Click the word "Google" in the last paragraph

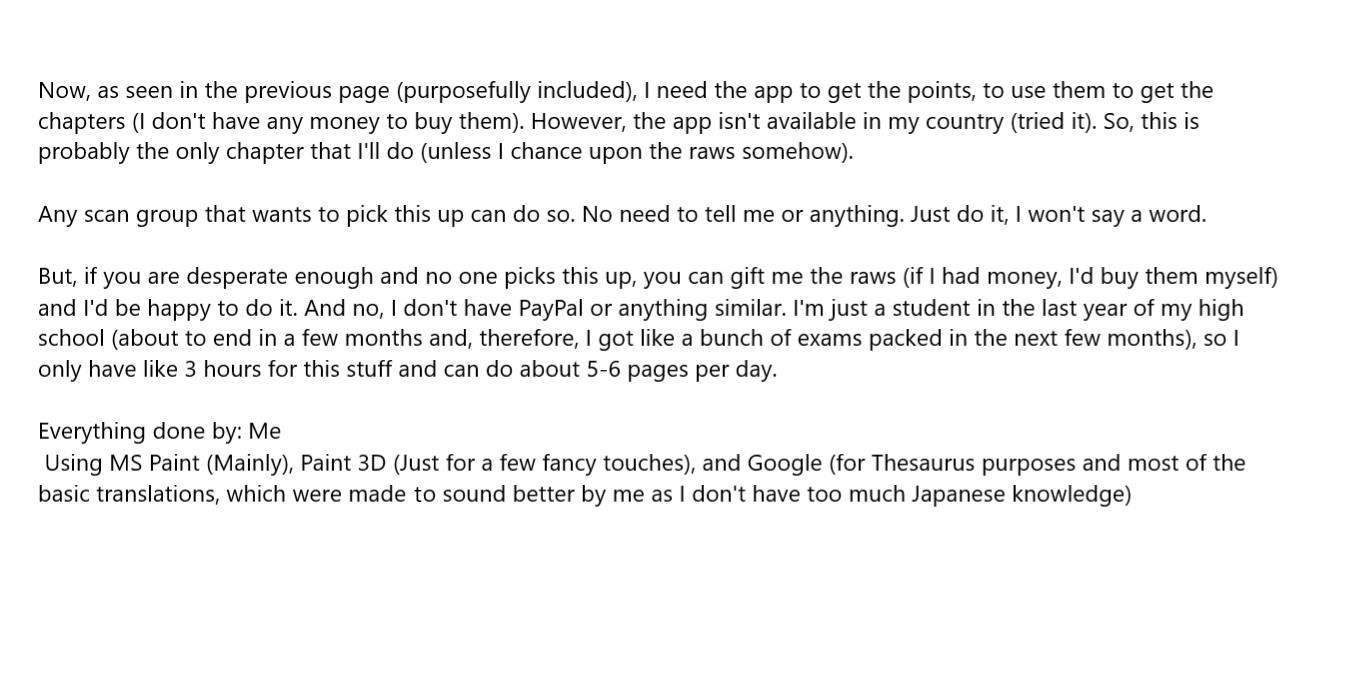[x=785, y=463]
